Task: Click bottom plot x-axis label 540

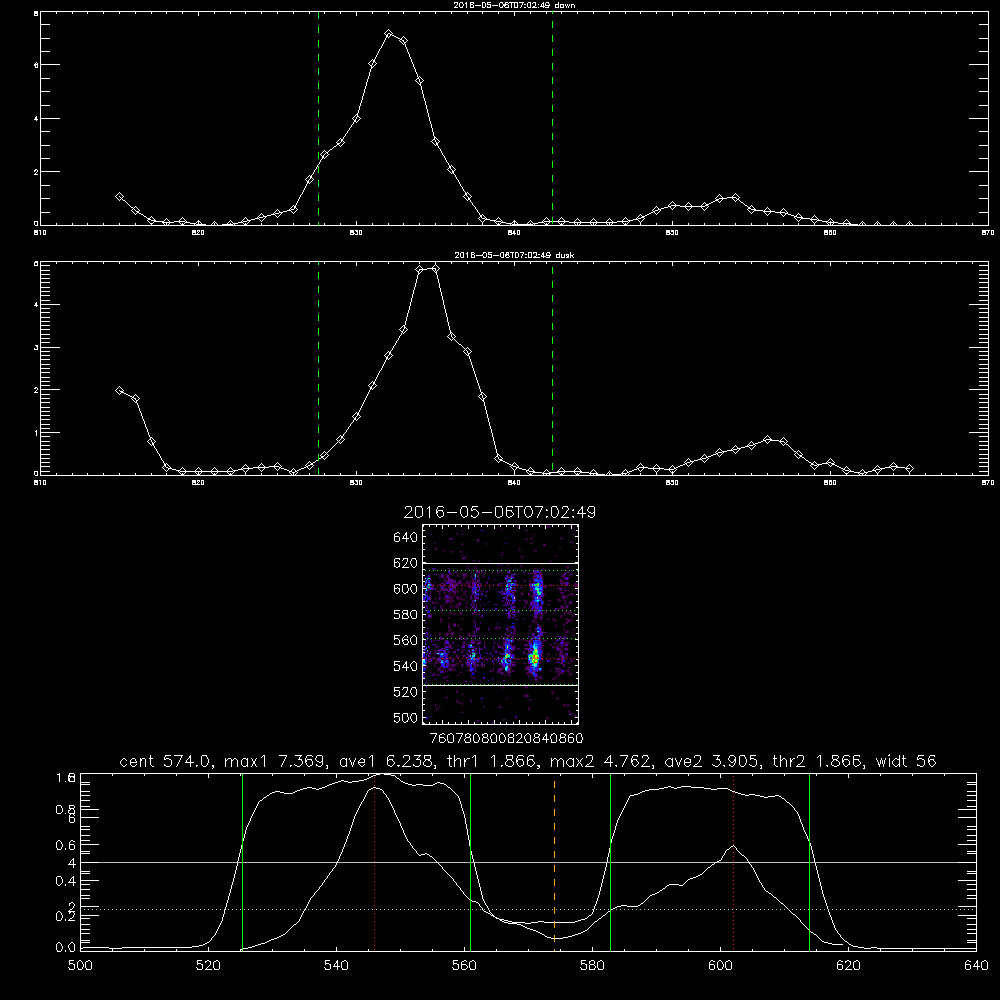Action: pos(336,966)
